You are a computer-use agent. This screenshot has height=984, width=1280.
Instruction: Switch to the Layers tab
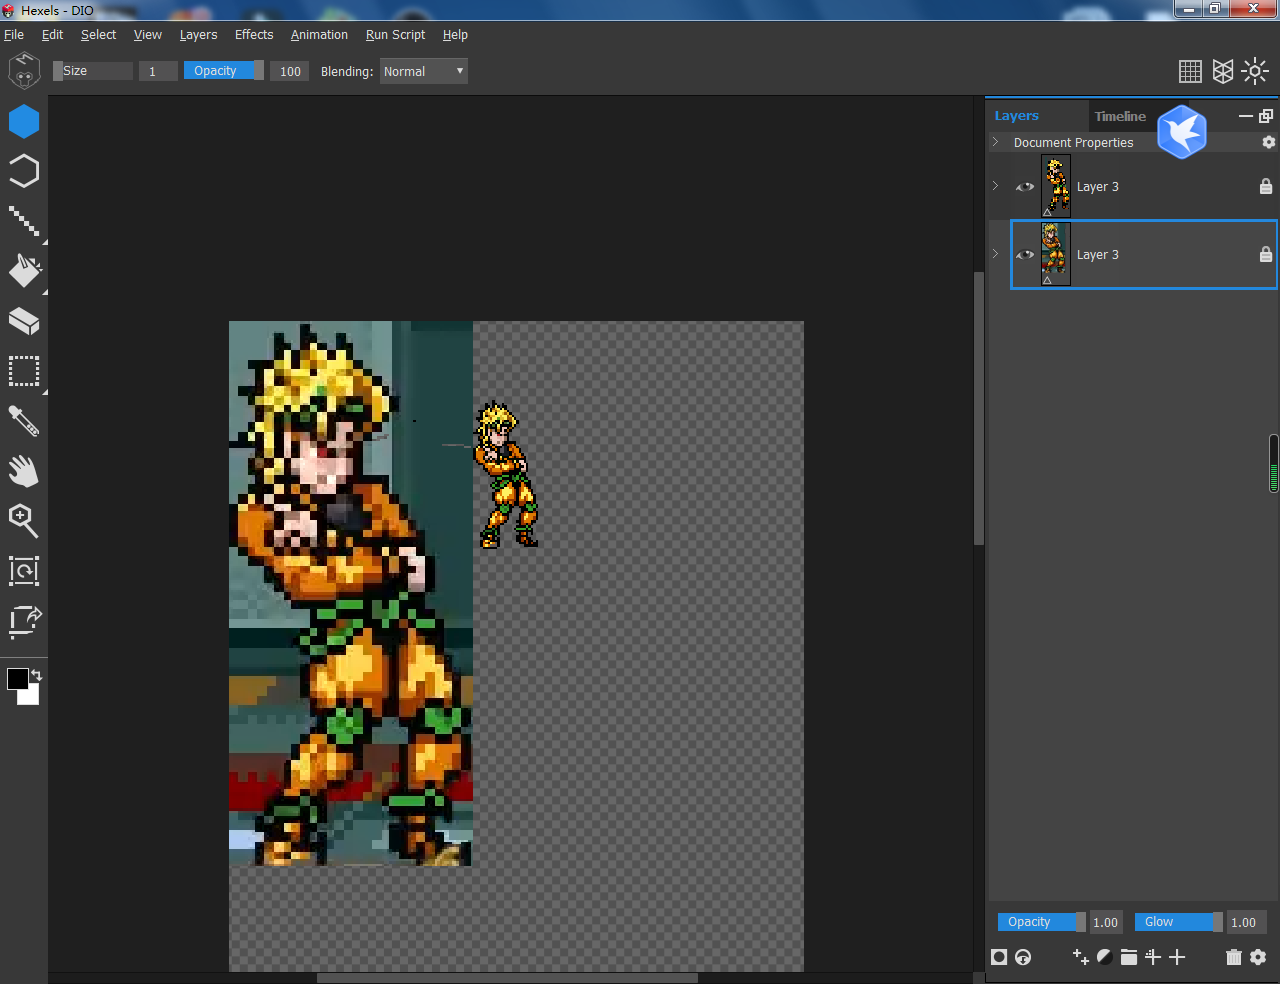click(x=1017, y=116)
